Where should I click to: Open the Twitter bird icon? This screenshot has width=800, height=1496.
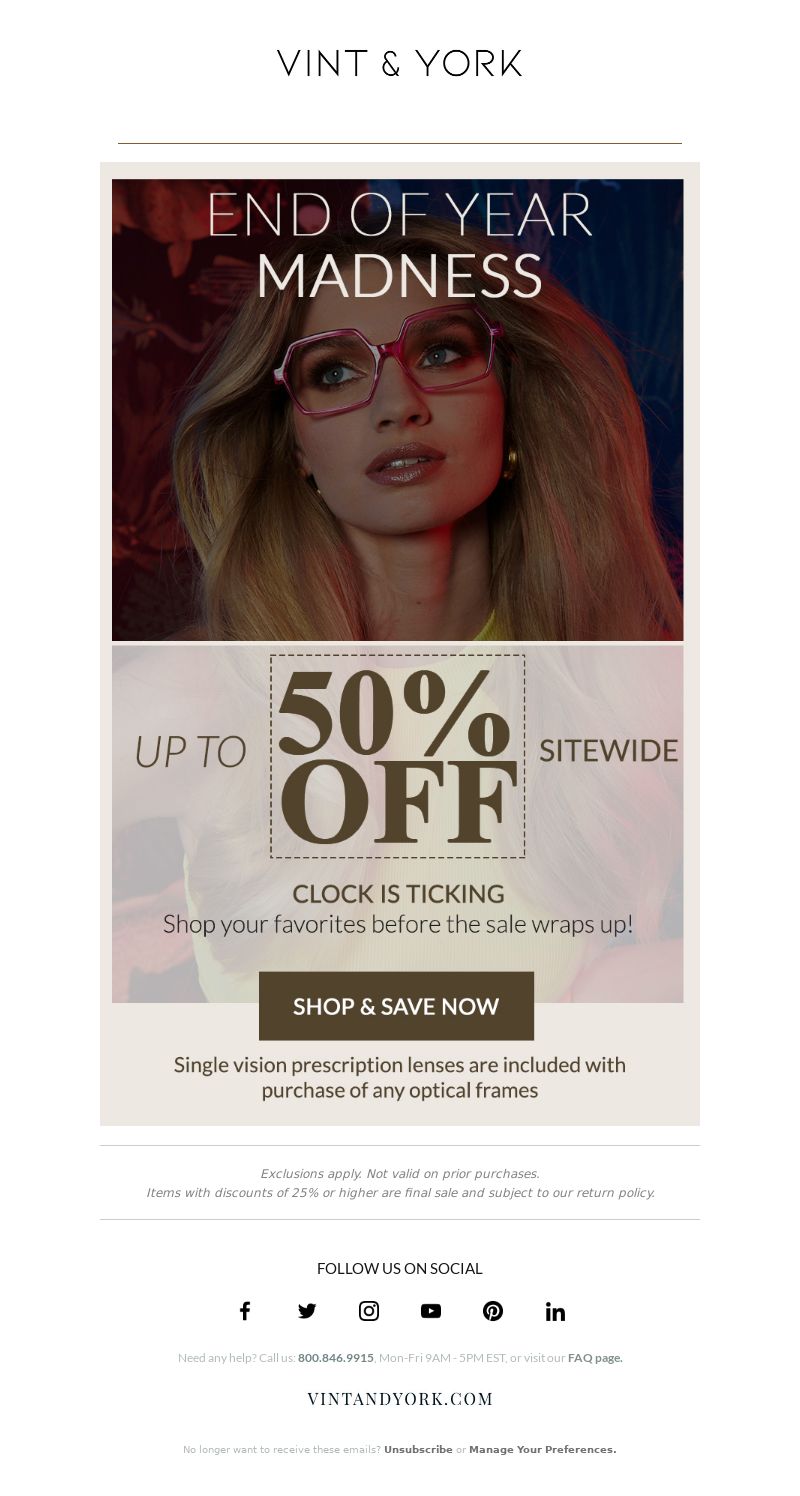(x=307, y=1311)
